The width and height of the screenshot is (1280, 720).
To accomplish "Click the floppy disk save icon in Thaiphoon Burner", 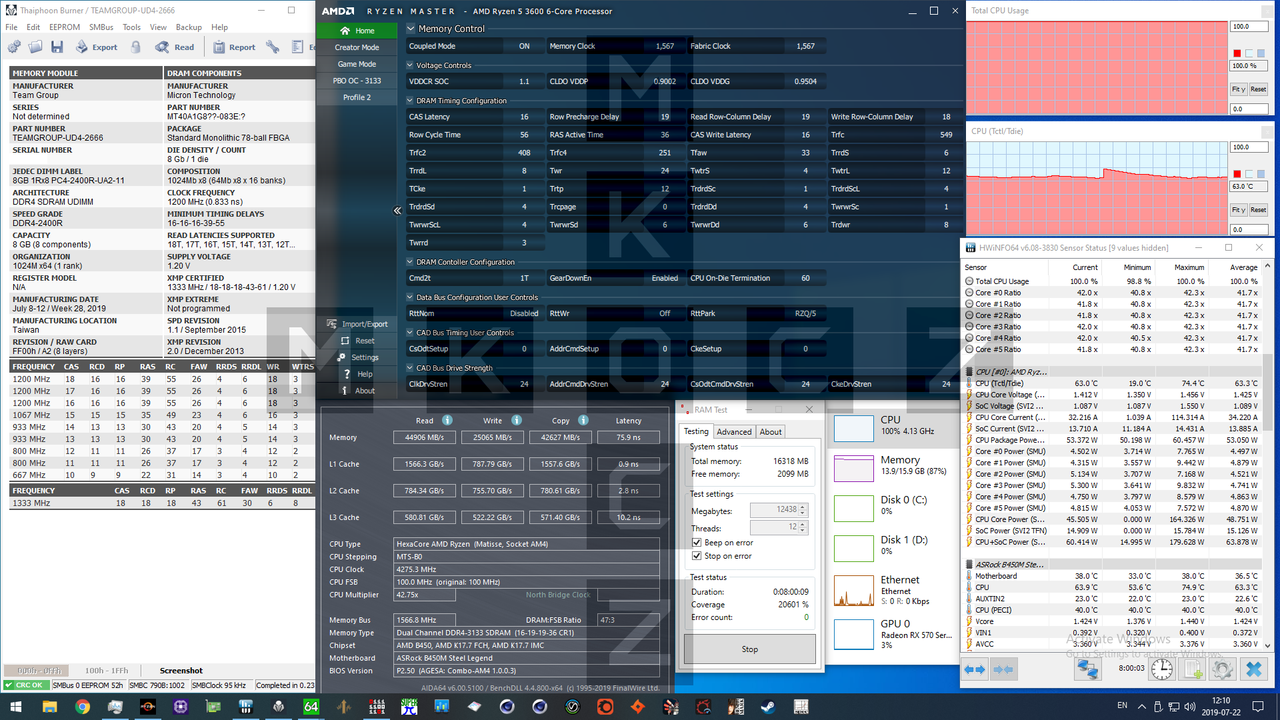I will (57, 47).
